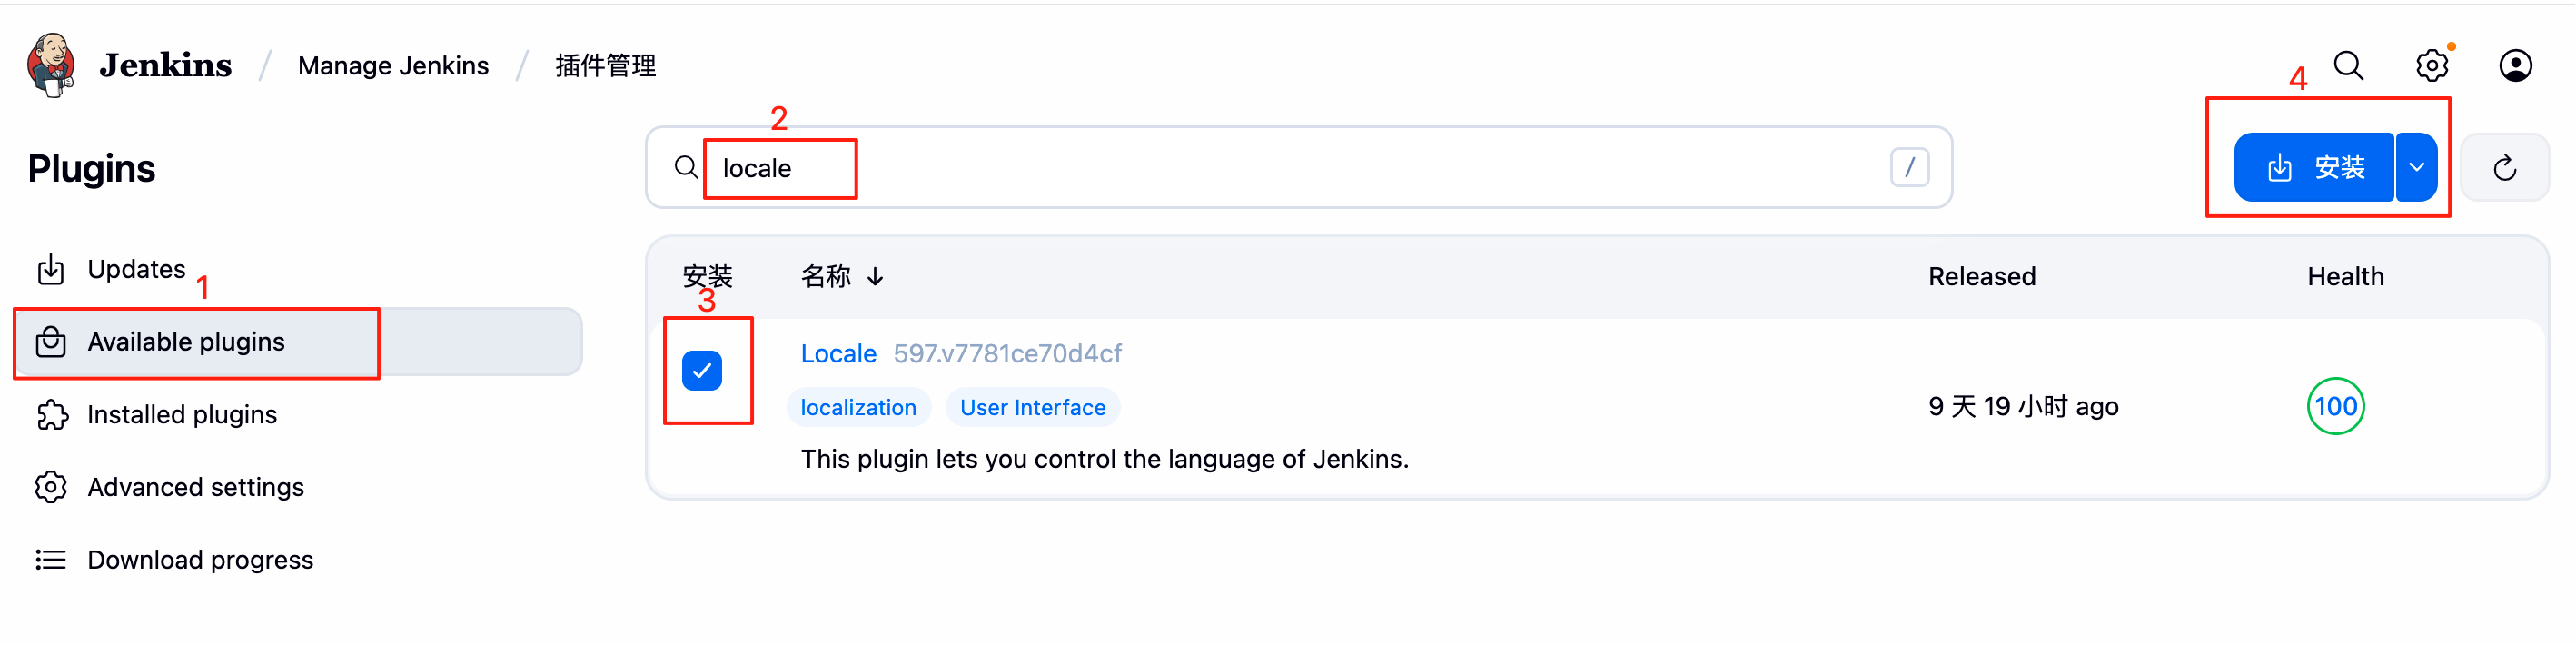Select Available plugins in the sidebar
The image size is (2576, 645).
186,342
